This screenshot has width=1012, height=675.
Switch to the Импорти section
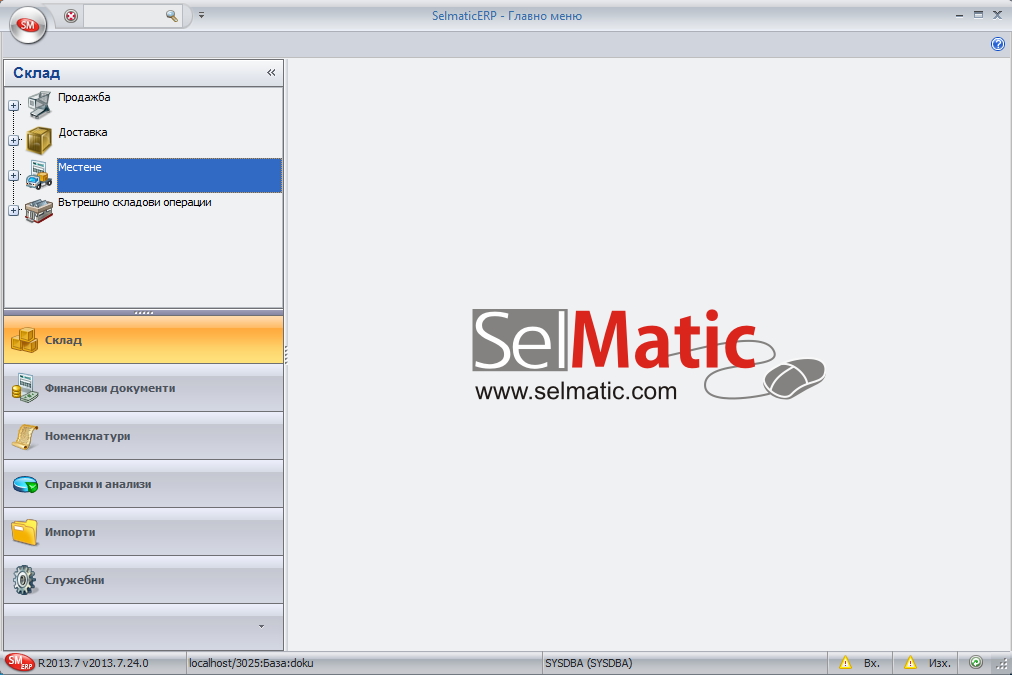[x=143, y=532]
